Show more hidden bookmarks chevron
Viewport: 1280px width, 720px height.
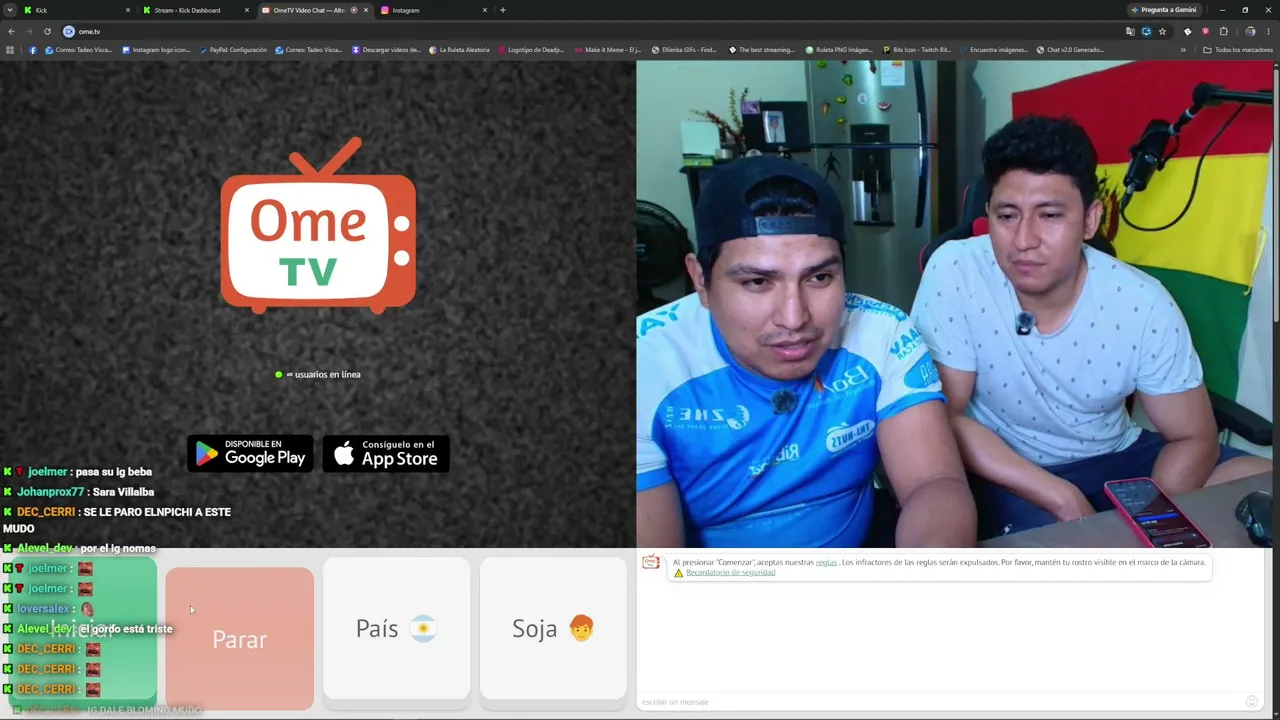pos(1183,50)
